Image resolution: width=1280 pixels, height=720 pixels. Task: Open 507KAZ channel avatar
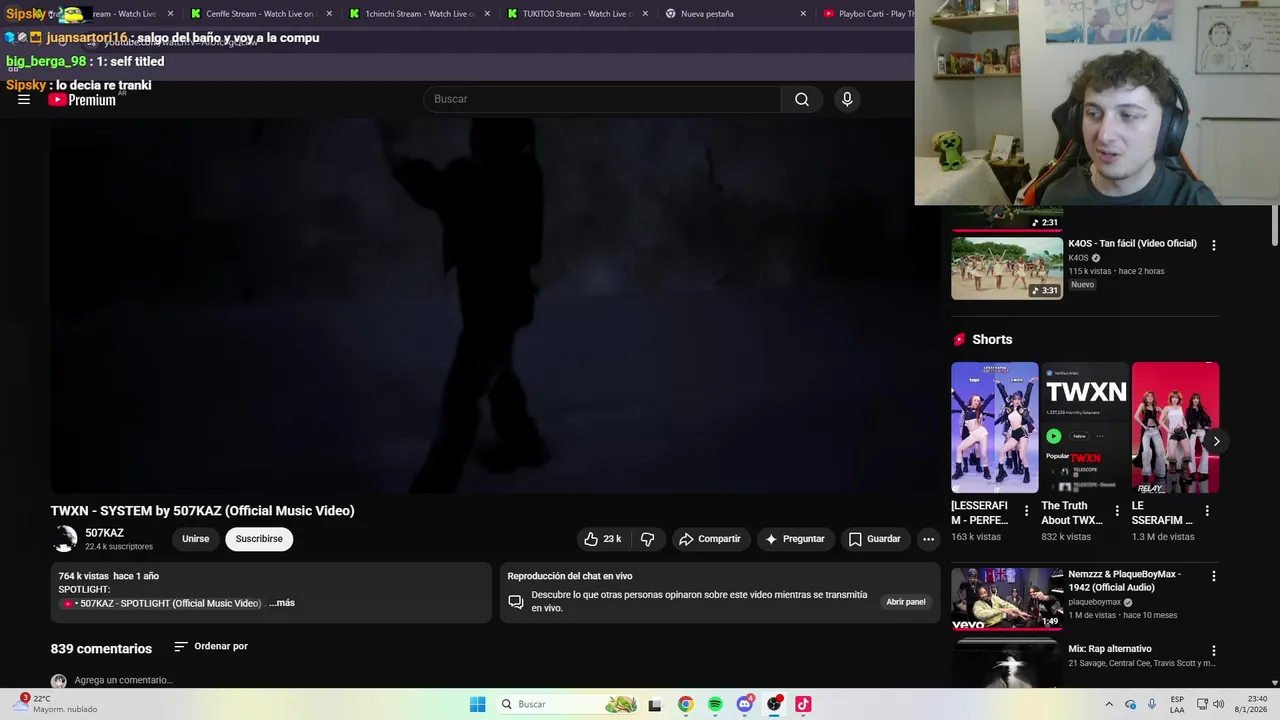click(x=65, y=539)
